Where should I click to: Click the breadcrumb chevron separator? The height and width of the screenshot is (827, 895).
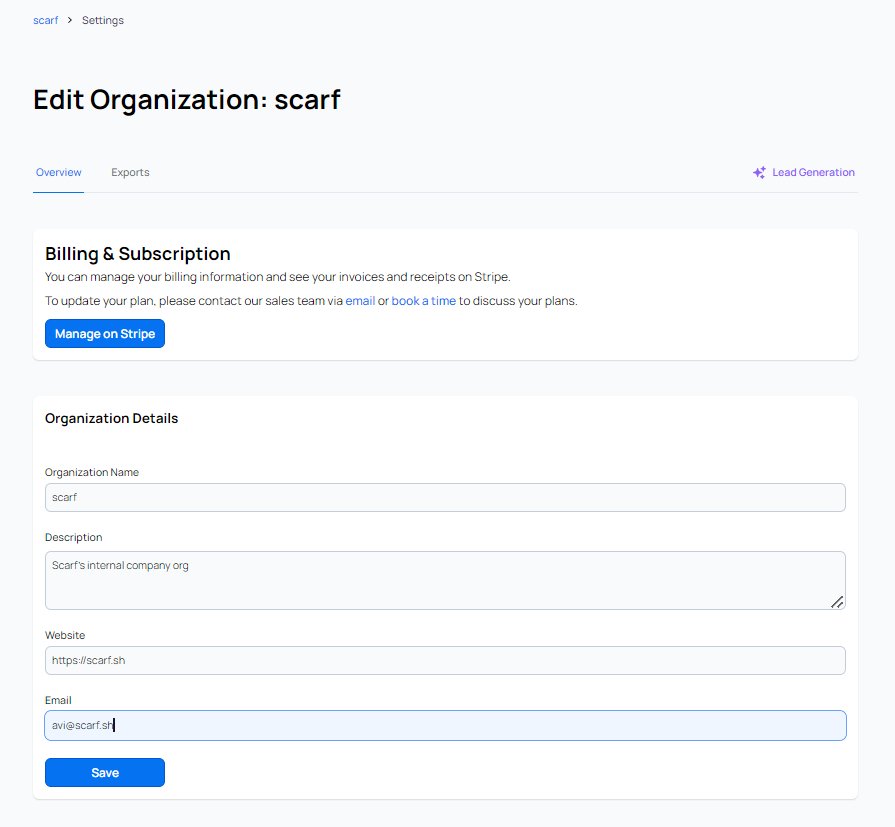70,21
